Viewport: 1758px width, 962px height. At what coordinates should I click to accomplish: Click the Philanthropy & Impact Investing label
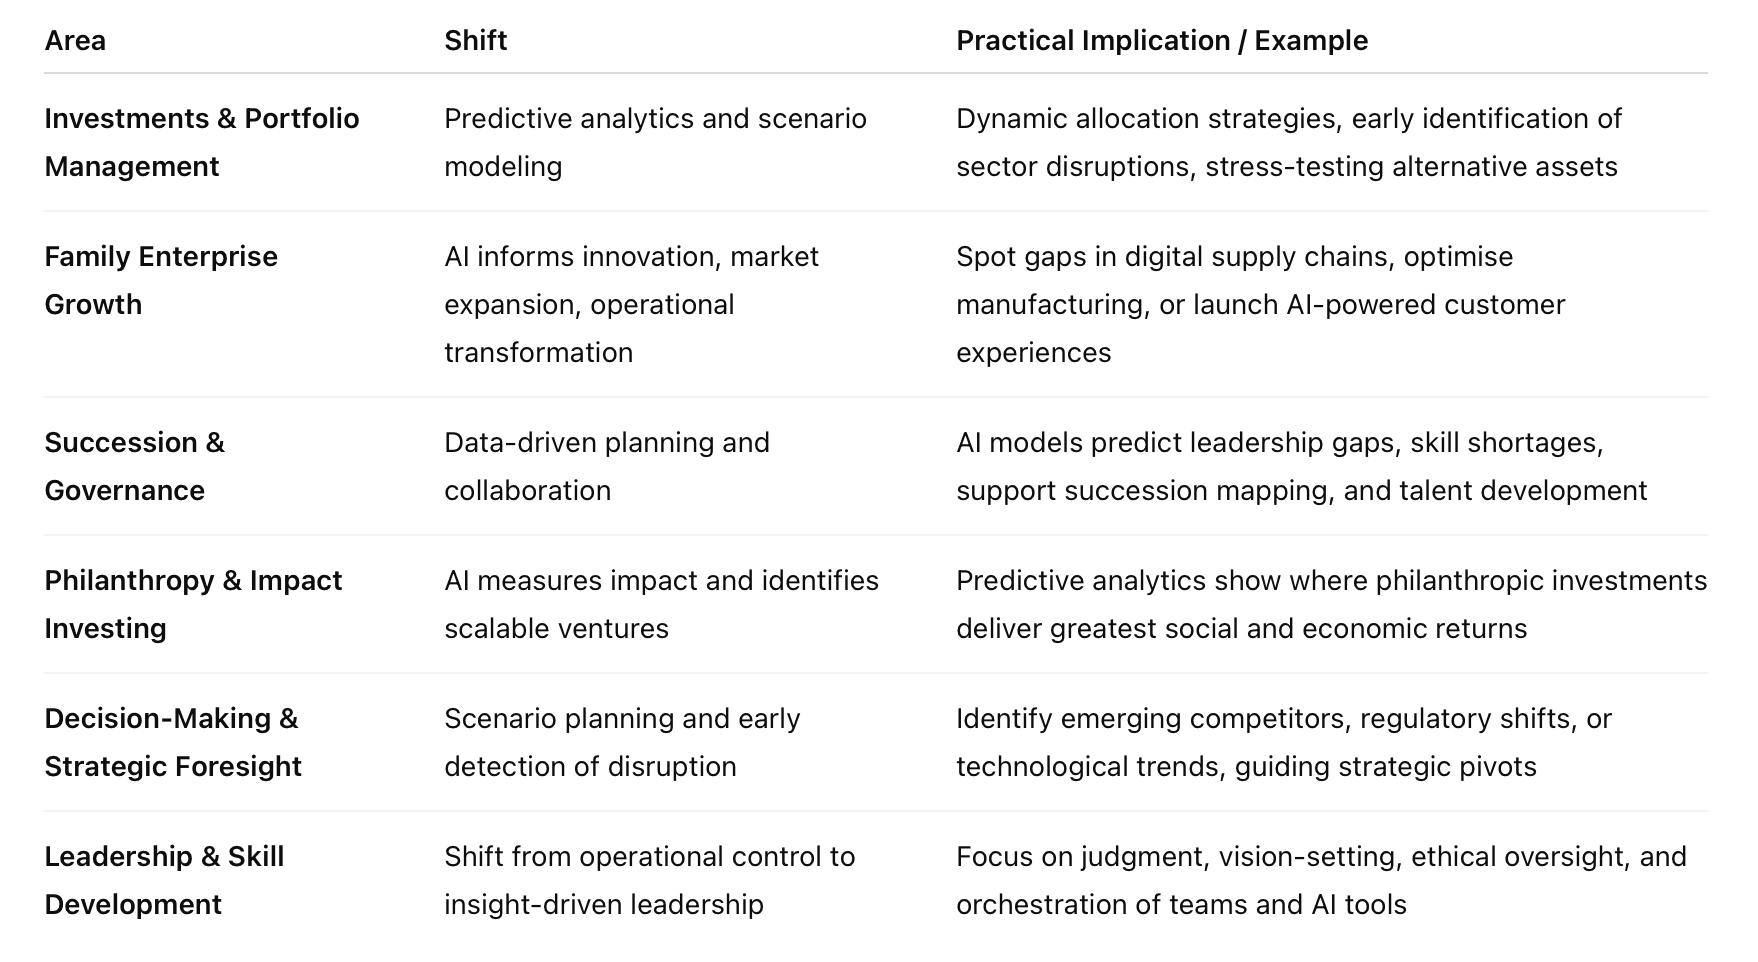[193, 604]
